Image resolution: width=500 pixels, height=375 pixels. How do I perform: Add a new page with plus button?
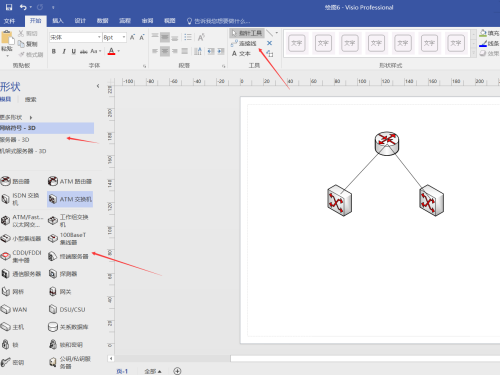pyautogui.click(x=177, y=371)
